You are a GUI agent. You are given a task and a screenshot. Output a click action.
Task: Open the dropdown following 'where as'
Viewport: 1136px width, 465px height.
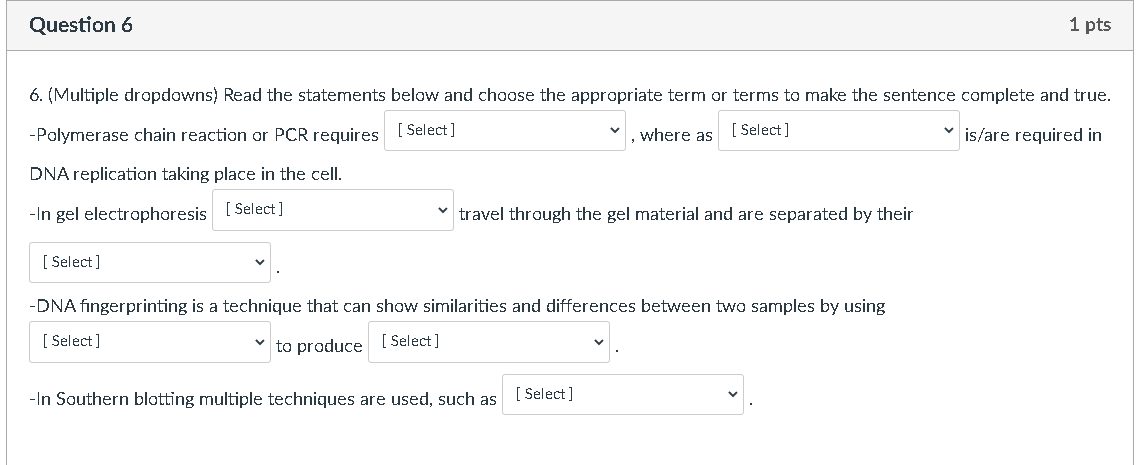point(838,131)
